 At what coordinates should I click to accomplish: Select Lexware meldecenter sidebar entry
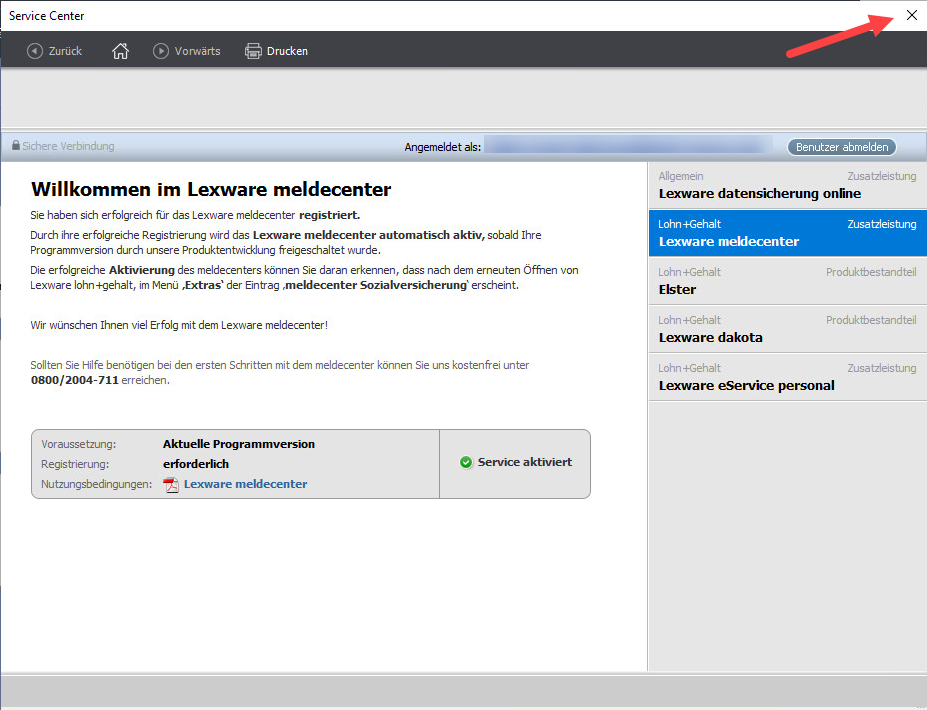click(x=787, y=233)
